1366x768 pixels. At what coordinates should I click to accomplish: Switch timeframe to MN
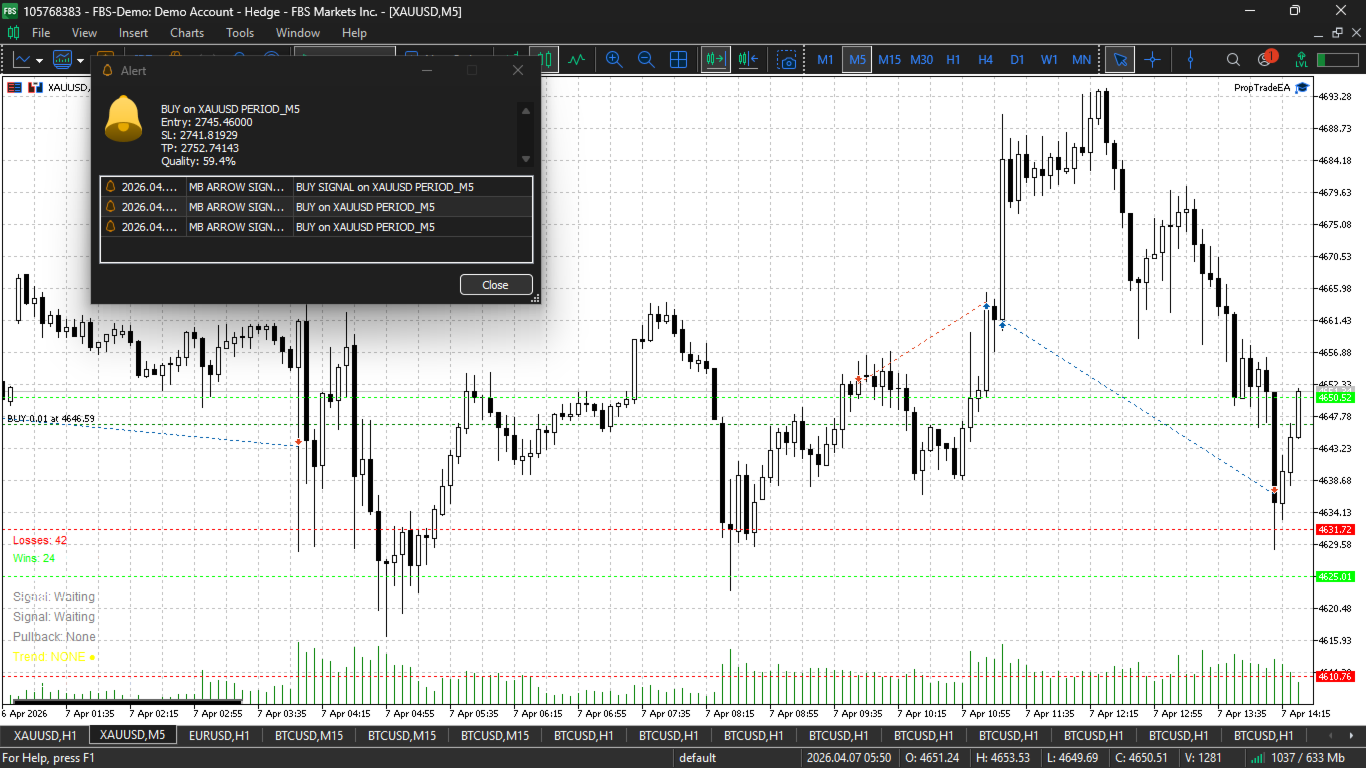pos(1081,59)
